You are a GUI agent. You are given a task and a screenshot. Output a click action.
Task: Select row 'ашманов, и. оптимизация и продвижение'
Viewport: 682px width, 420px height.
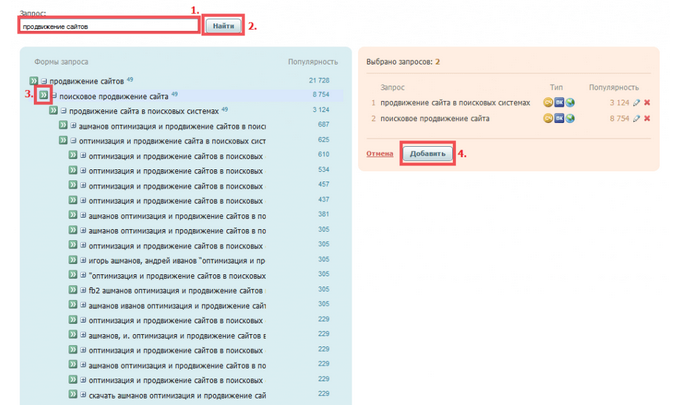point(177,336)
